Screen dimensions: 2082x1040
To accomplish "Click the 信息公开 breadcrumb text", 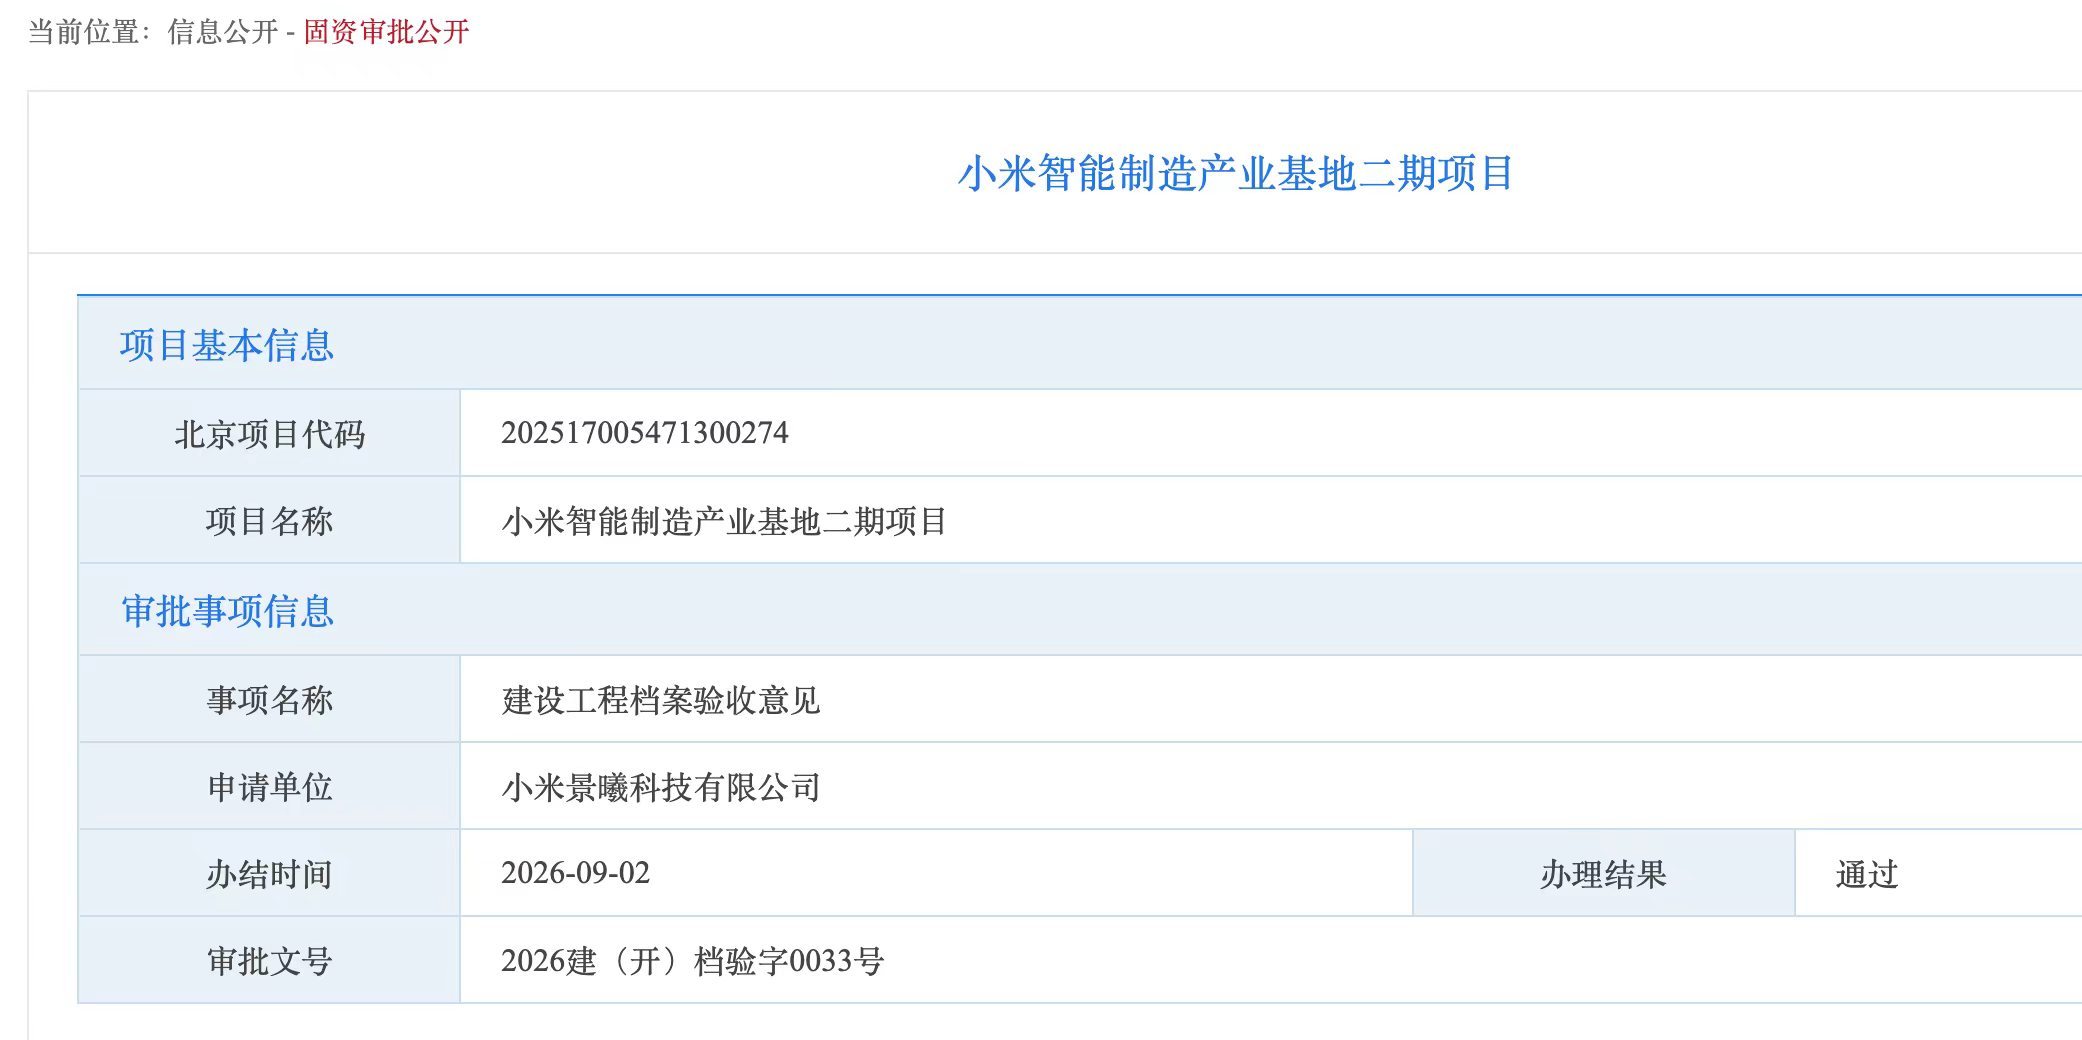I will coord(223,32).
